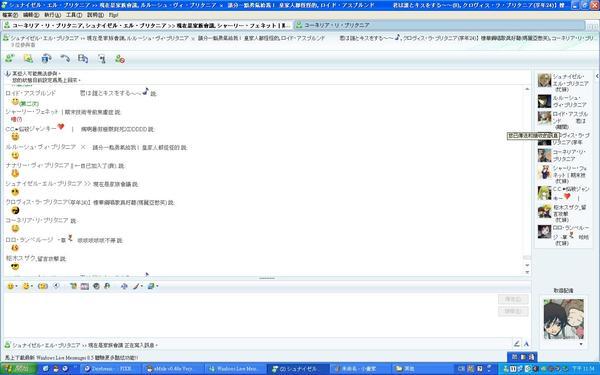This screenshot has width=600, height=375.
Task: Expand the winks dropdown arrow
Action: 31,286
